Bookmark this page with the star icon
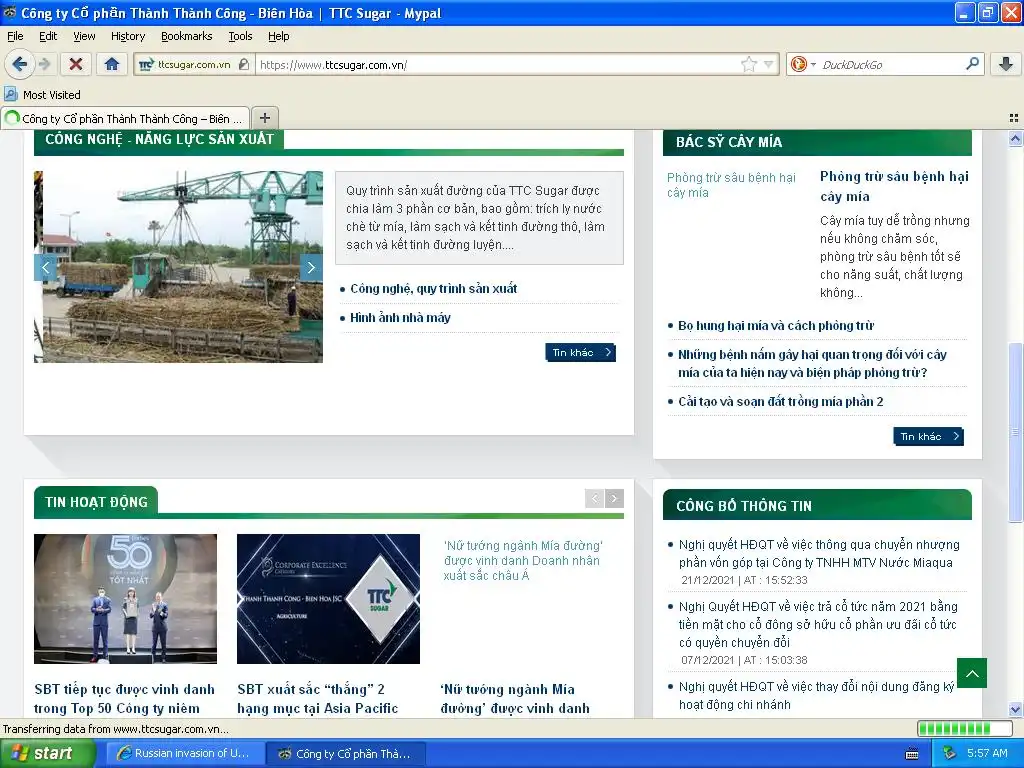The height and width of the screenshot is (768, 1024). [748, 64]
